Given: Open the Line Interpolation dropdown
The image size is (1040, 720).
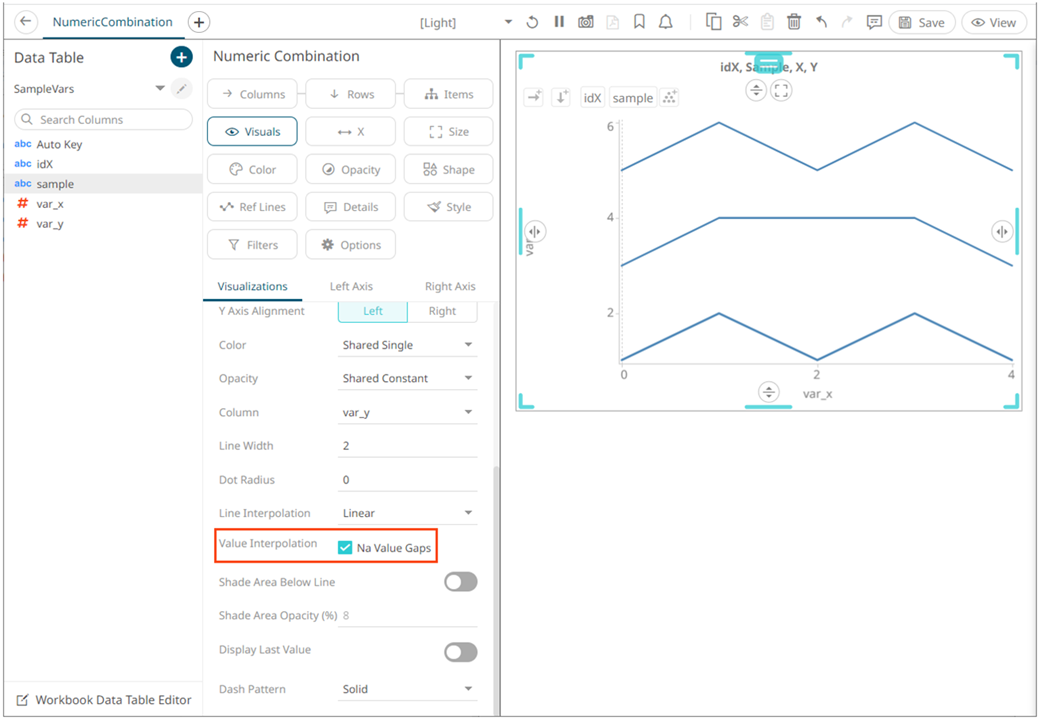Looking at the screenshot, I should coord(407,513).
